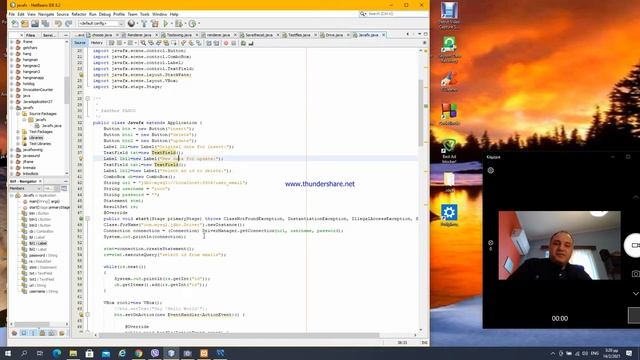Expand the jframe project node
Viewport: 640px width, 360px height.
pyautogui.click(x=12, y=162)
